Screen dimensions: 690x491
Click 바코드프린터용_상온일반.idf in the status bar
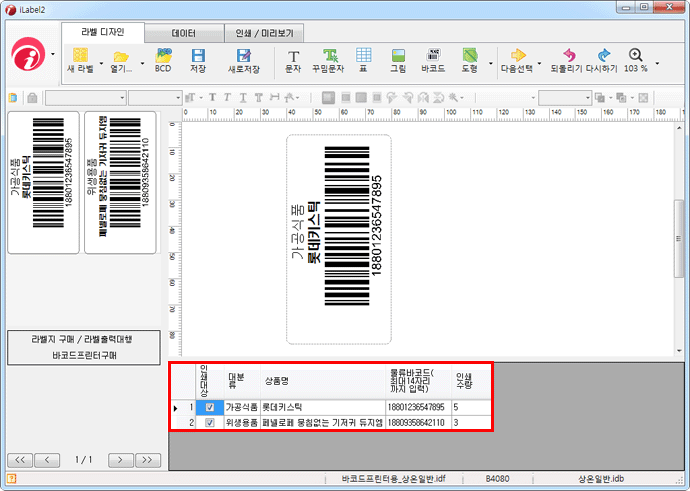pos(393,479)
